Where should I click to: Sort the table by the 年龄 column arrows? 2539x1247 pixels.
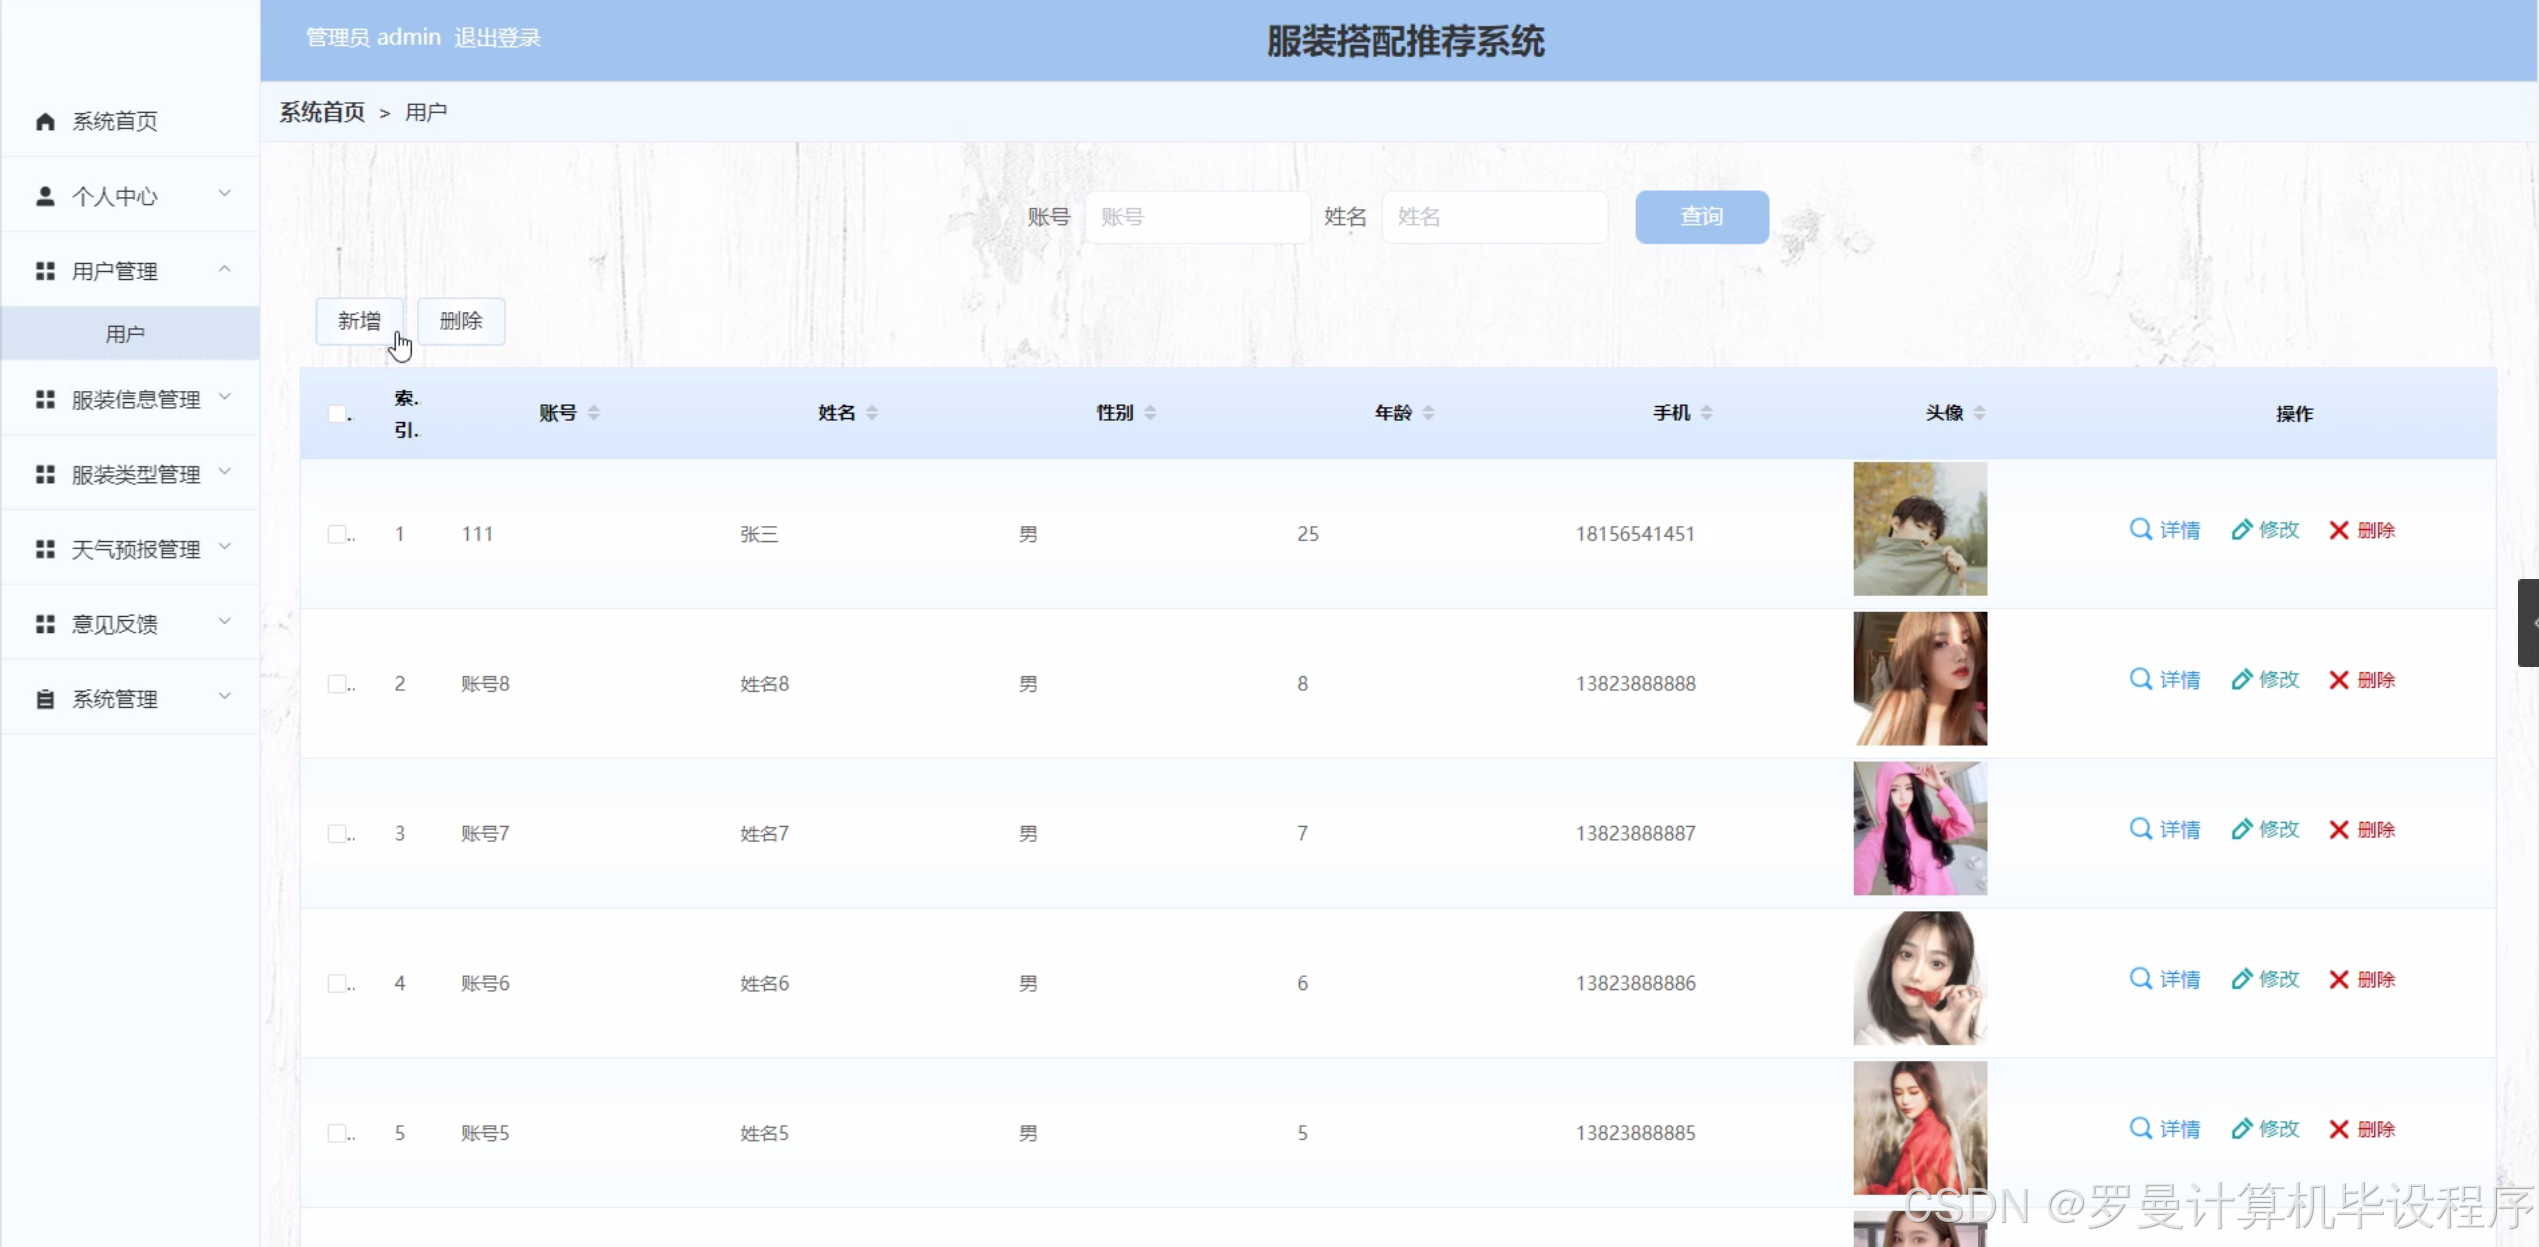point(1429,413)
